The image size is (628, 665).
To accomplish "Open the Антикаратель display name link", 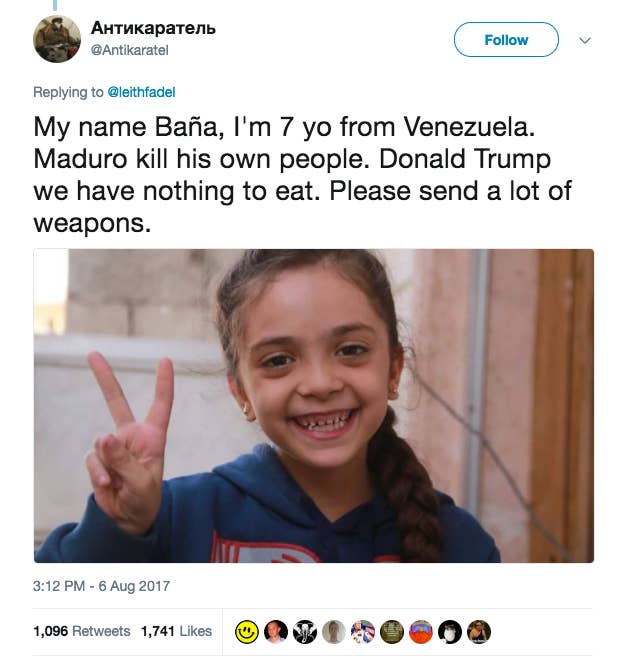I will 153,28.
